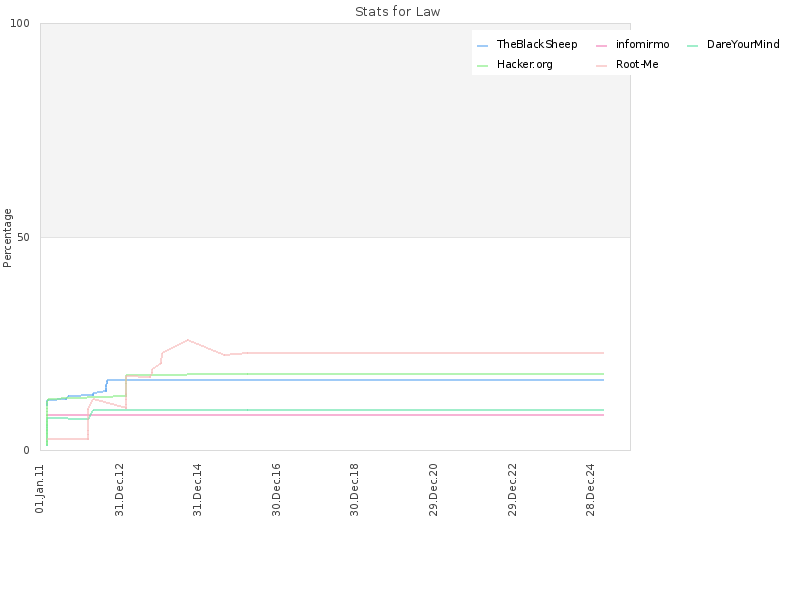The image size is (800, 600).
Task: Click the 28.Dec.24 x-axis date label
Action: pos(590,489)
